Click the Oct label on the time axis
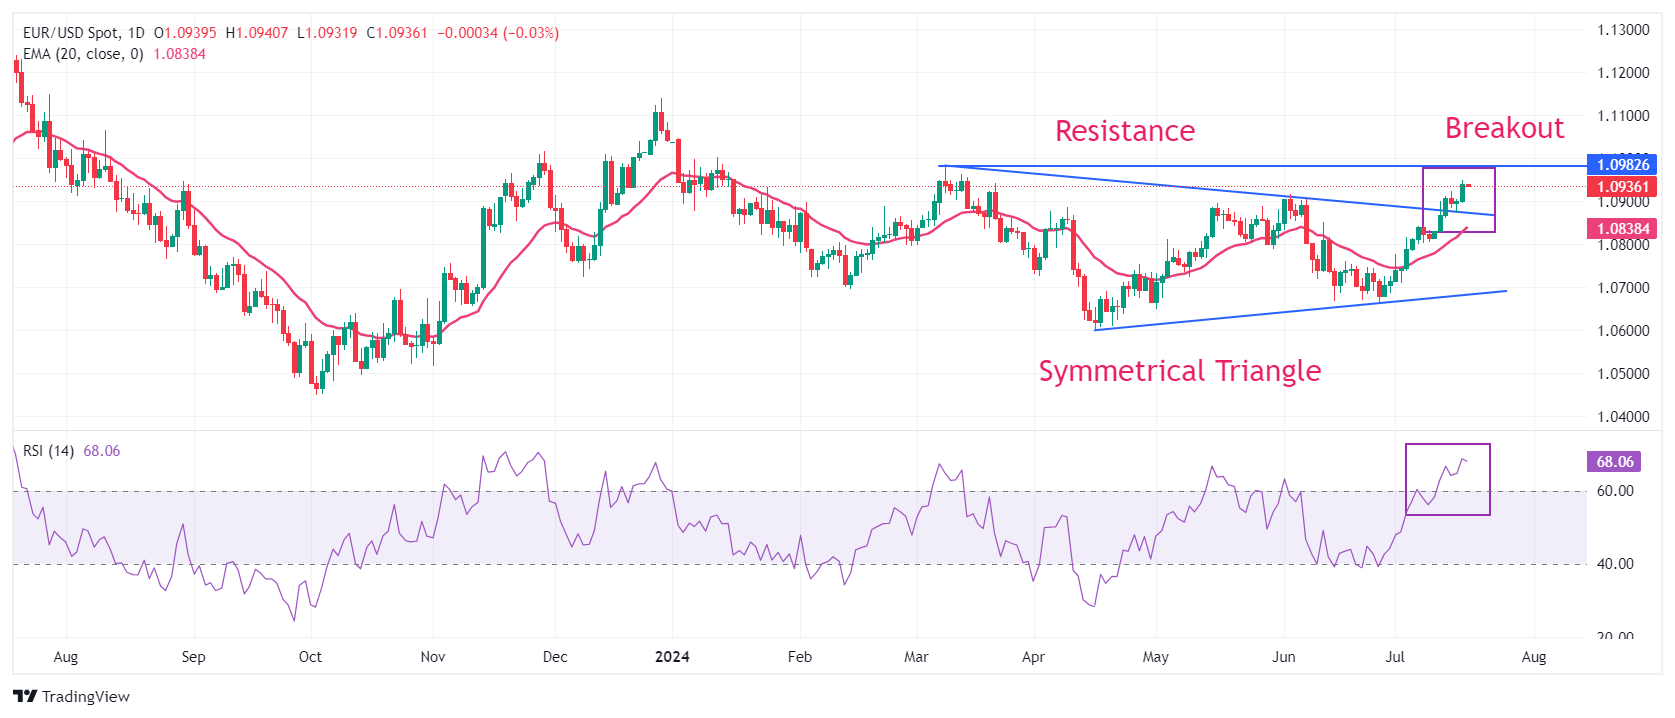 pyautogui.click(x=310, y=657)
